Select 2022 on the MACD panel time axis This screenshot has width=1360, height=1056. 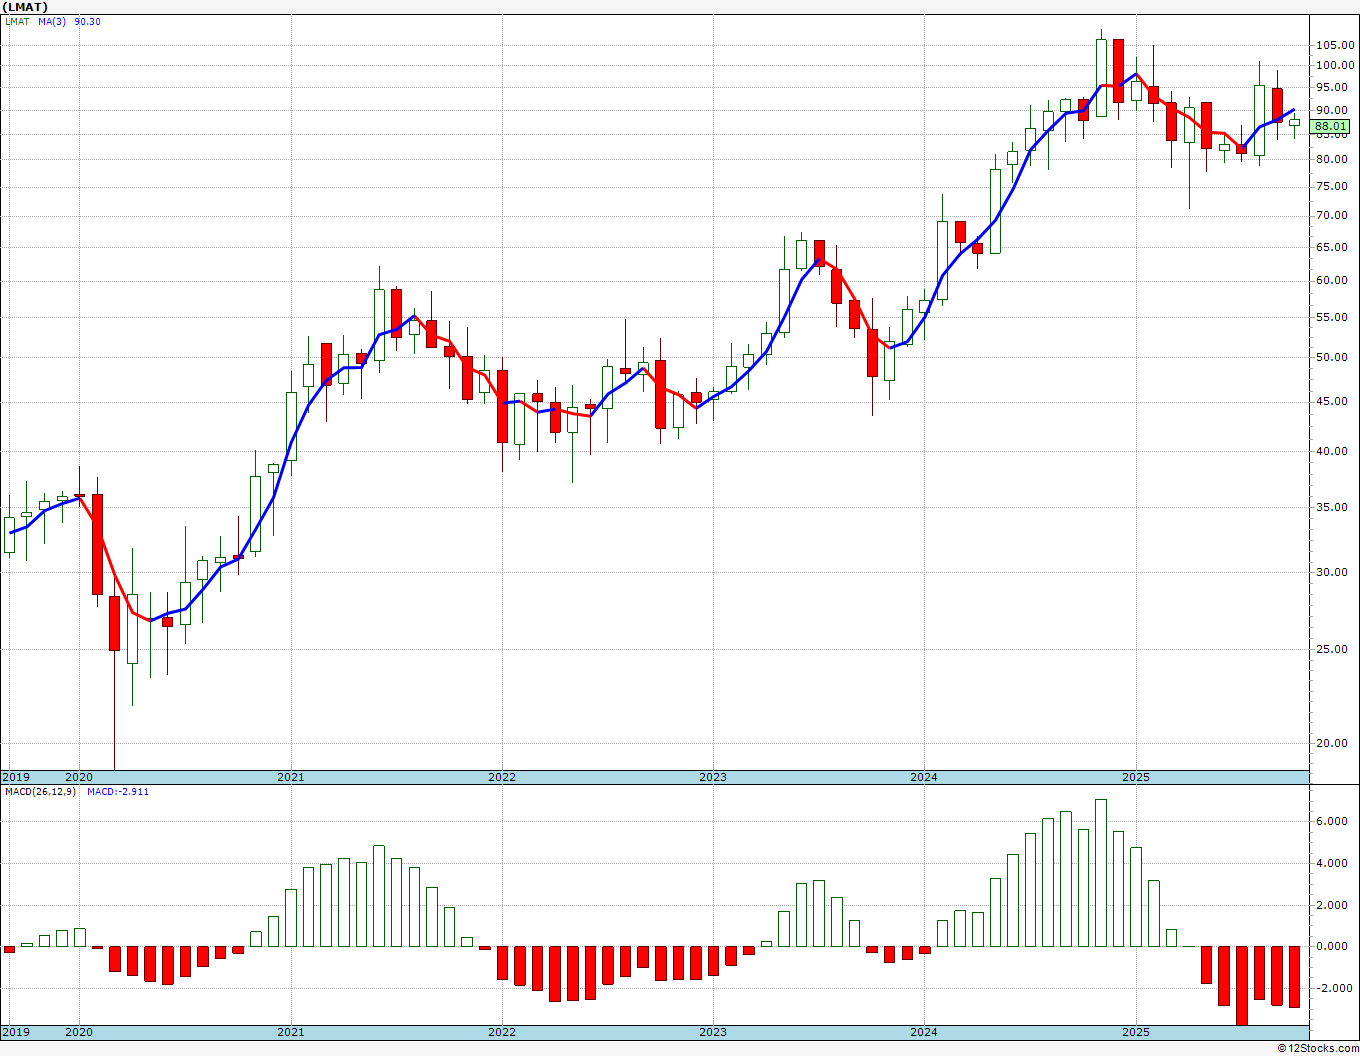click(x=502, y=1032)
